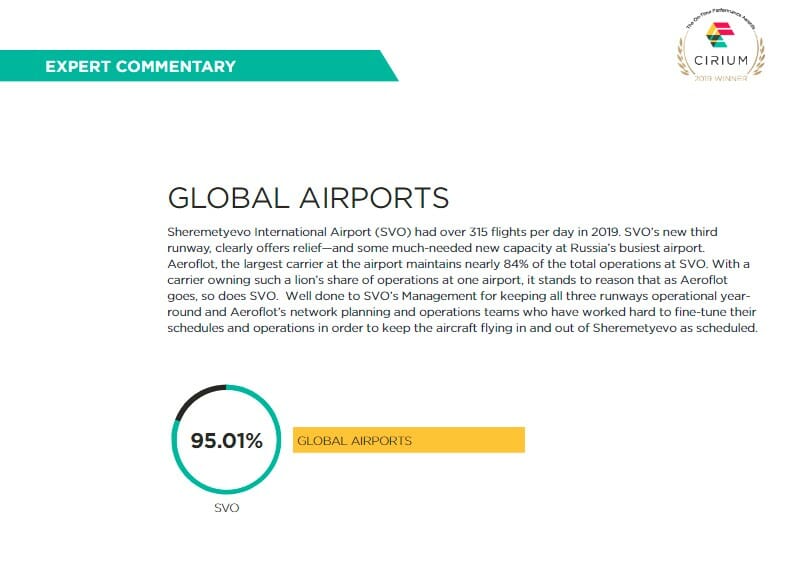Click the yellow GLOBAL AIRPORTS bar
This screenshot has height=563, width=809.
(409, 440)
